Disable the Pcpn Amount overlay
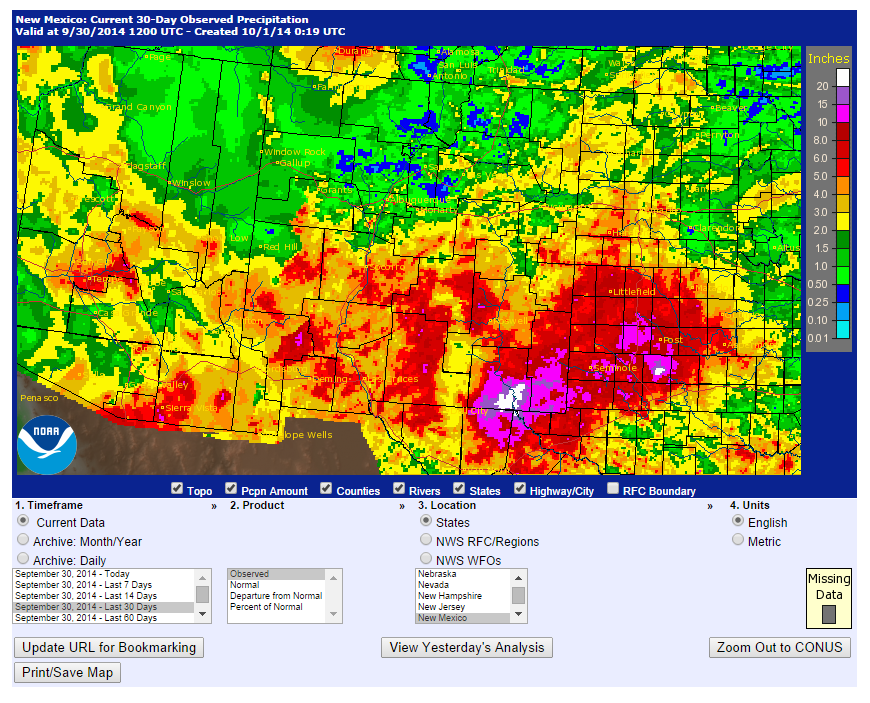The image size is (870, 703). pyautogui.click(x=233, y=489)
